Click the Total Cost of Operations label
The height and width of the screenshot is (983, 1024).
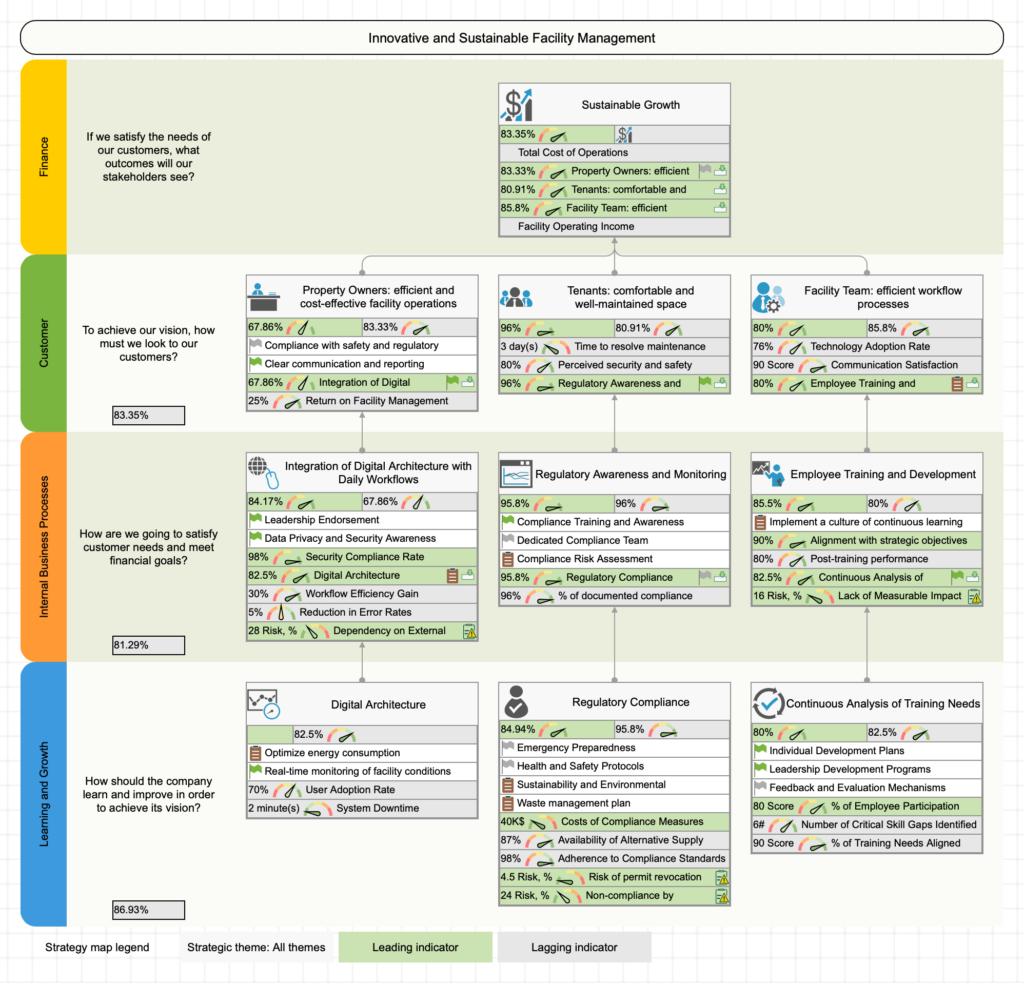(613, 152)
